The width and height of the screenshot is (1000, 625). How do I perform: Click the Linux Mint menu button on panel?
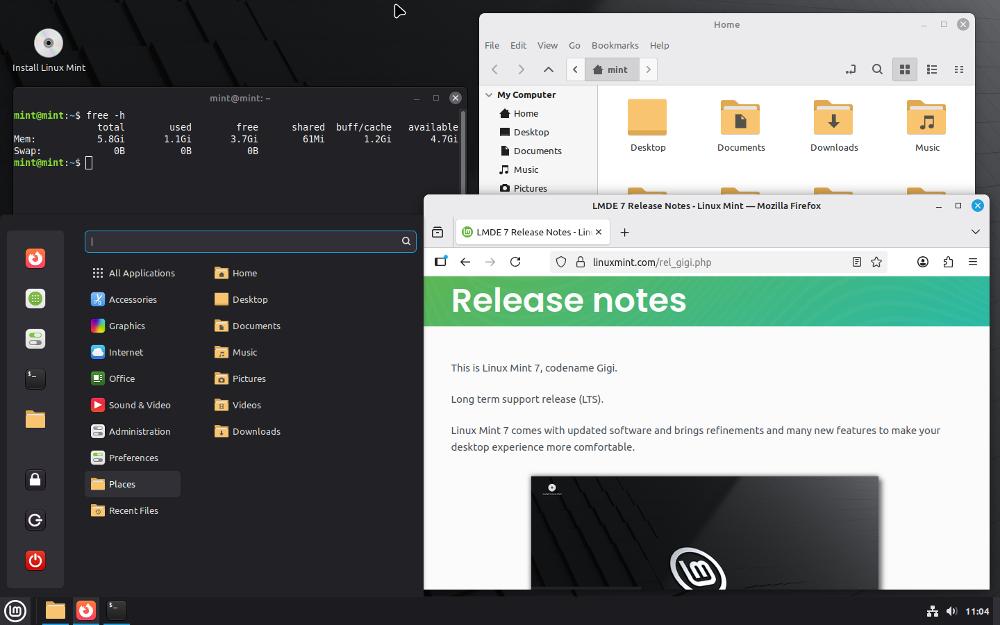click(x=15, y=611)
